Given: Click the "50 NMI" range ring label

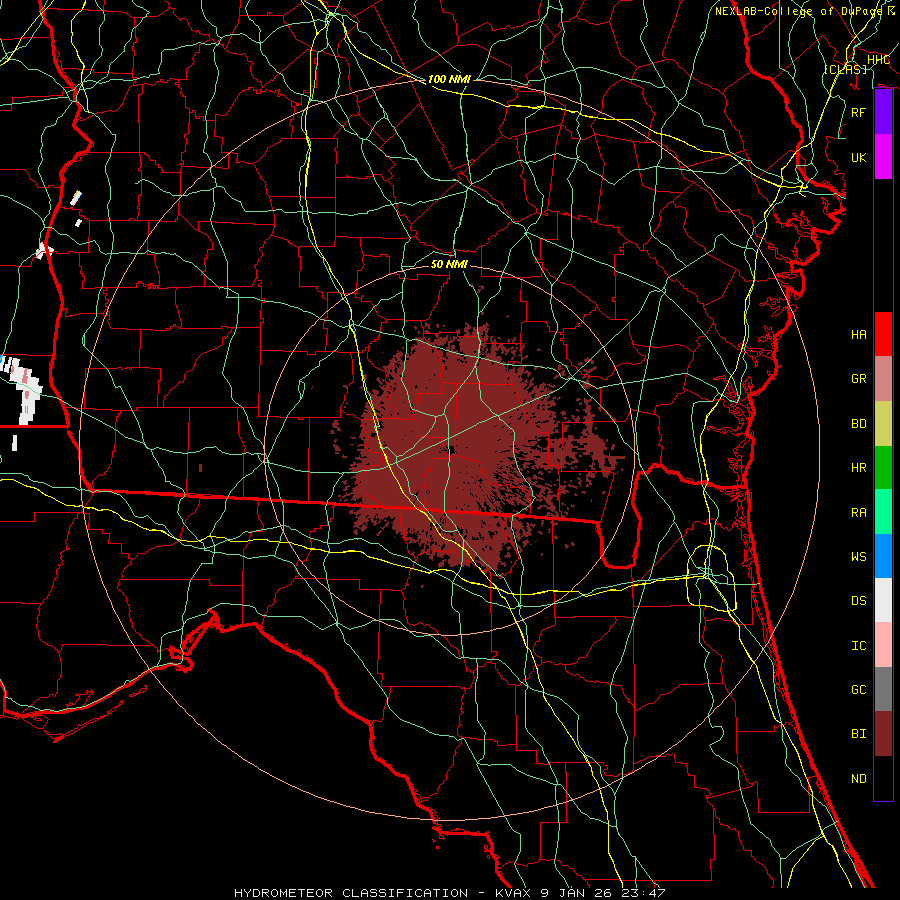Looking at the screenshot, I should tap(449, 264).
